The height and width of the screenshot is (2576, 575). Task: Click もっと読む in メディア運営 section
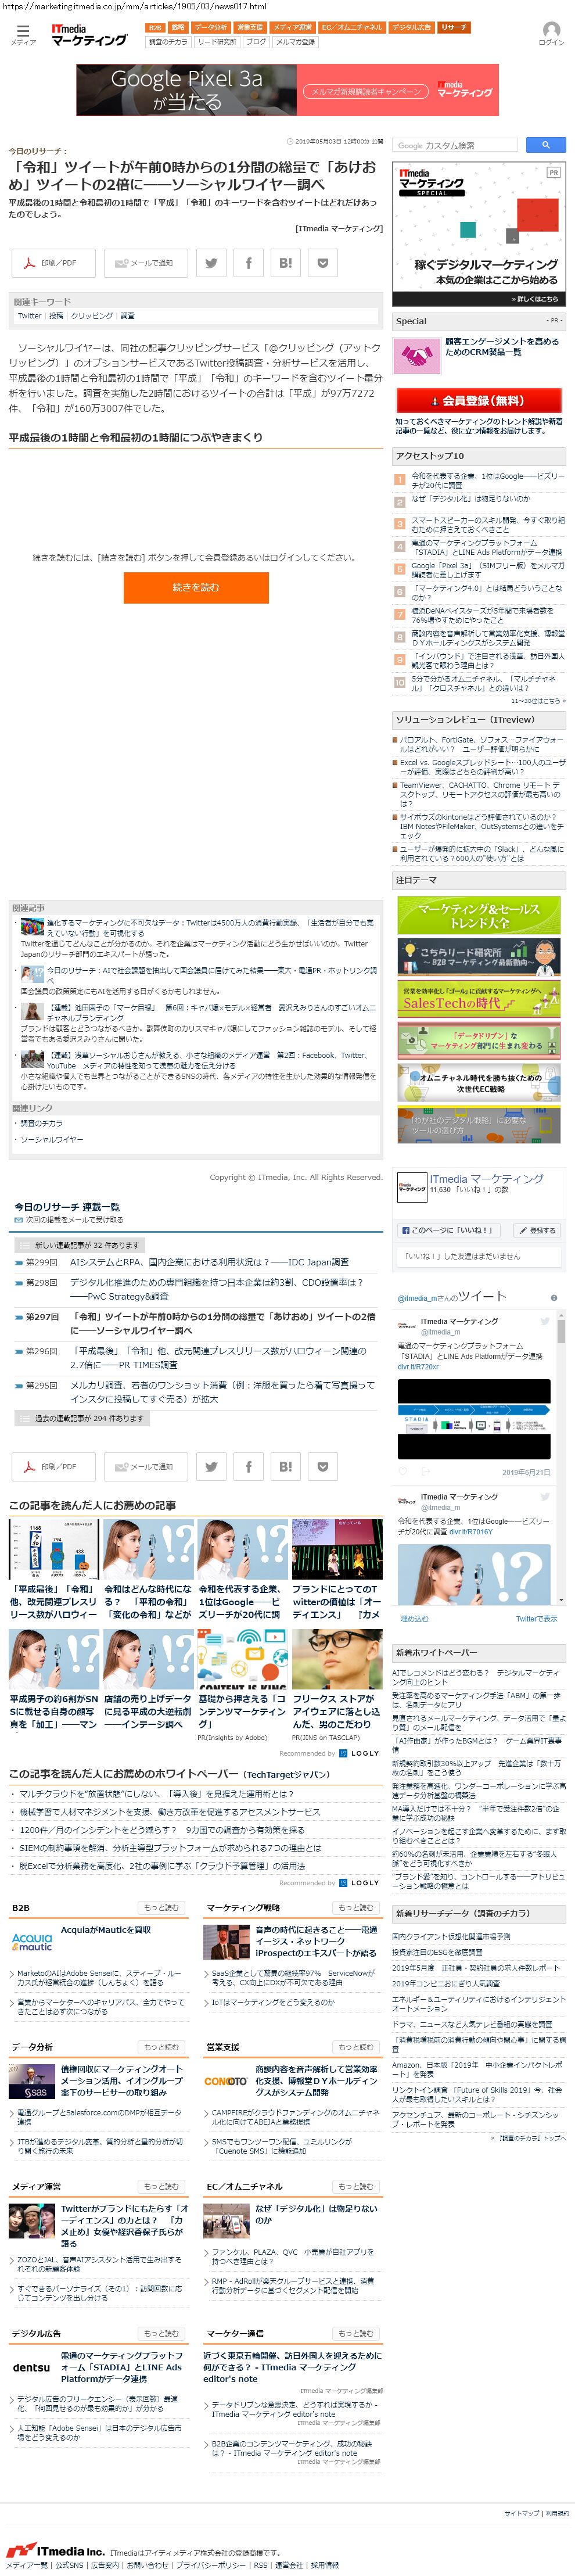161,2186
